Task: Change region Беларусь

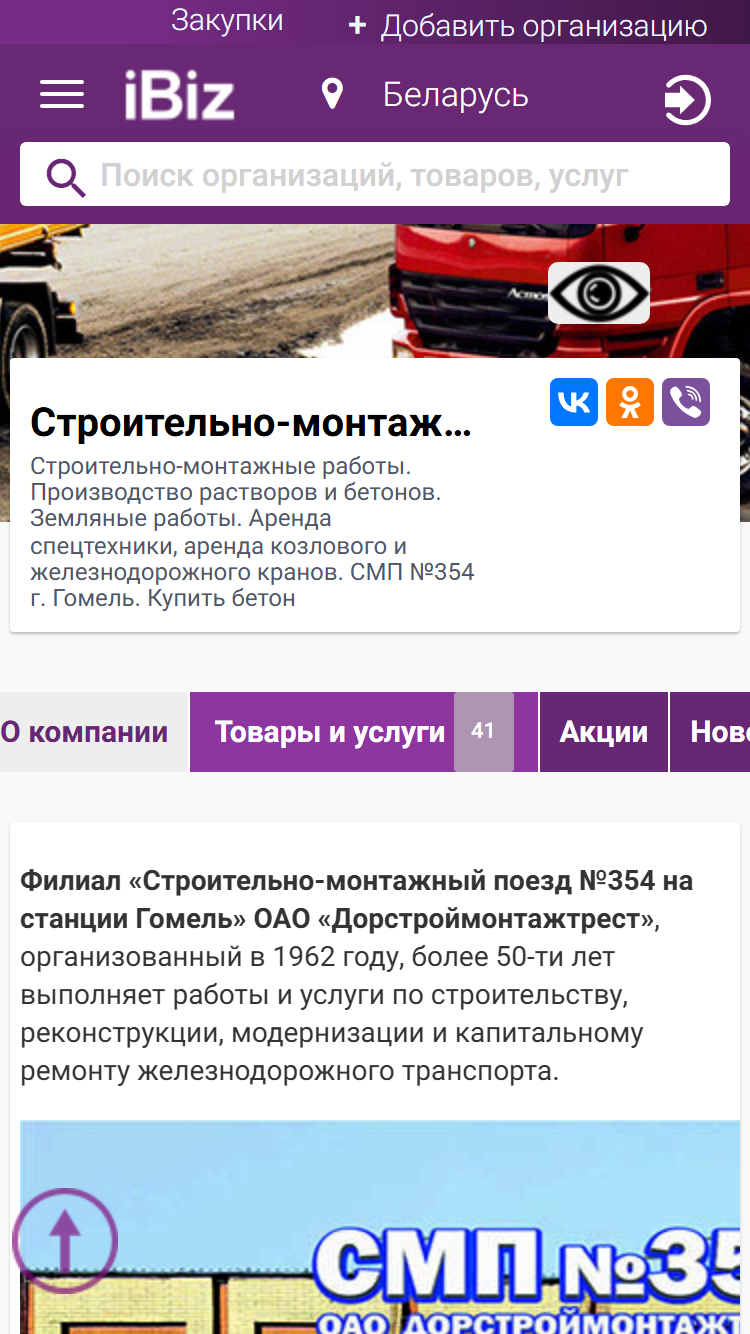Action: 455,95
